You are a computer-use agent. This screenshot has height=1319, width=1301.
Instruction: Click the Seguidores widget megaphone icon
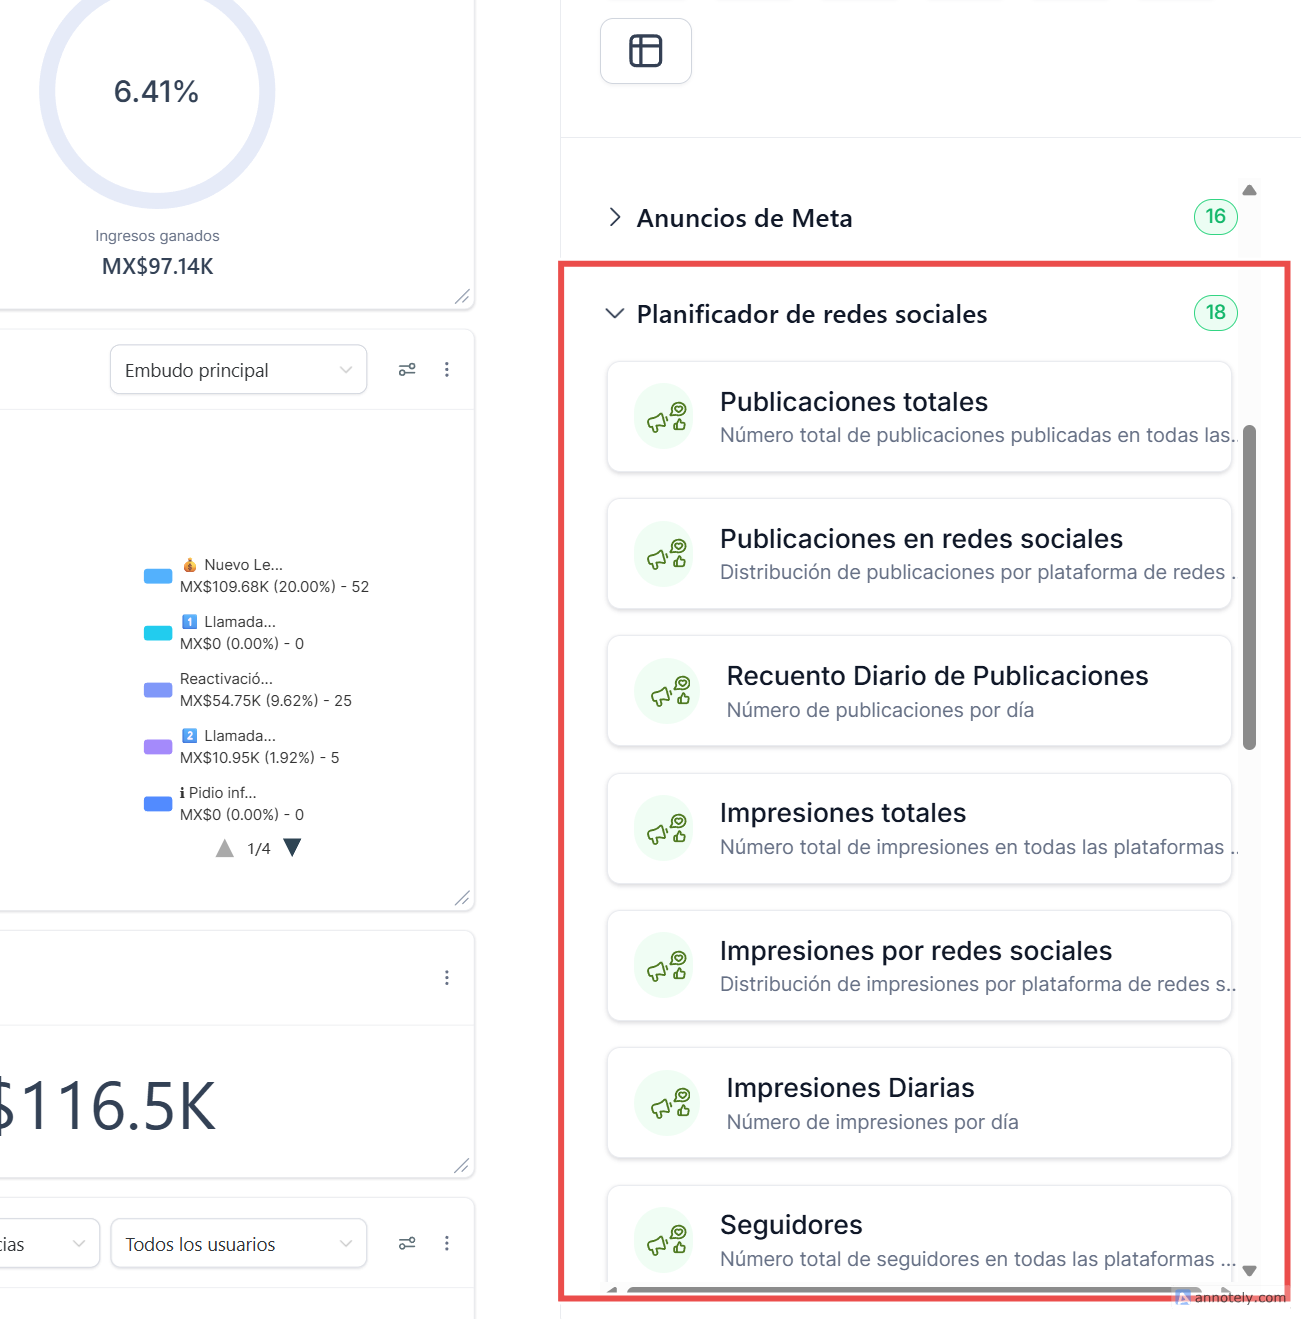coord(665,1240)
